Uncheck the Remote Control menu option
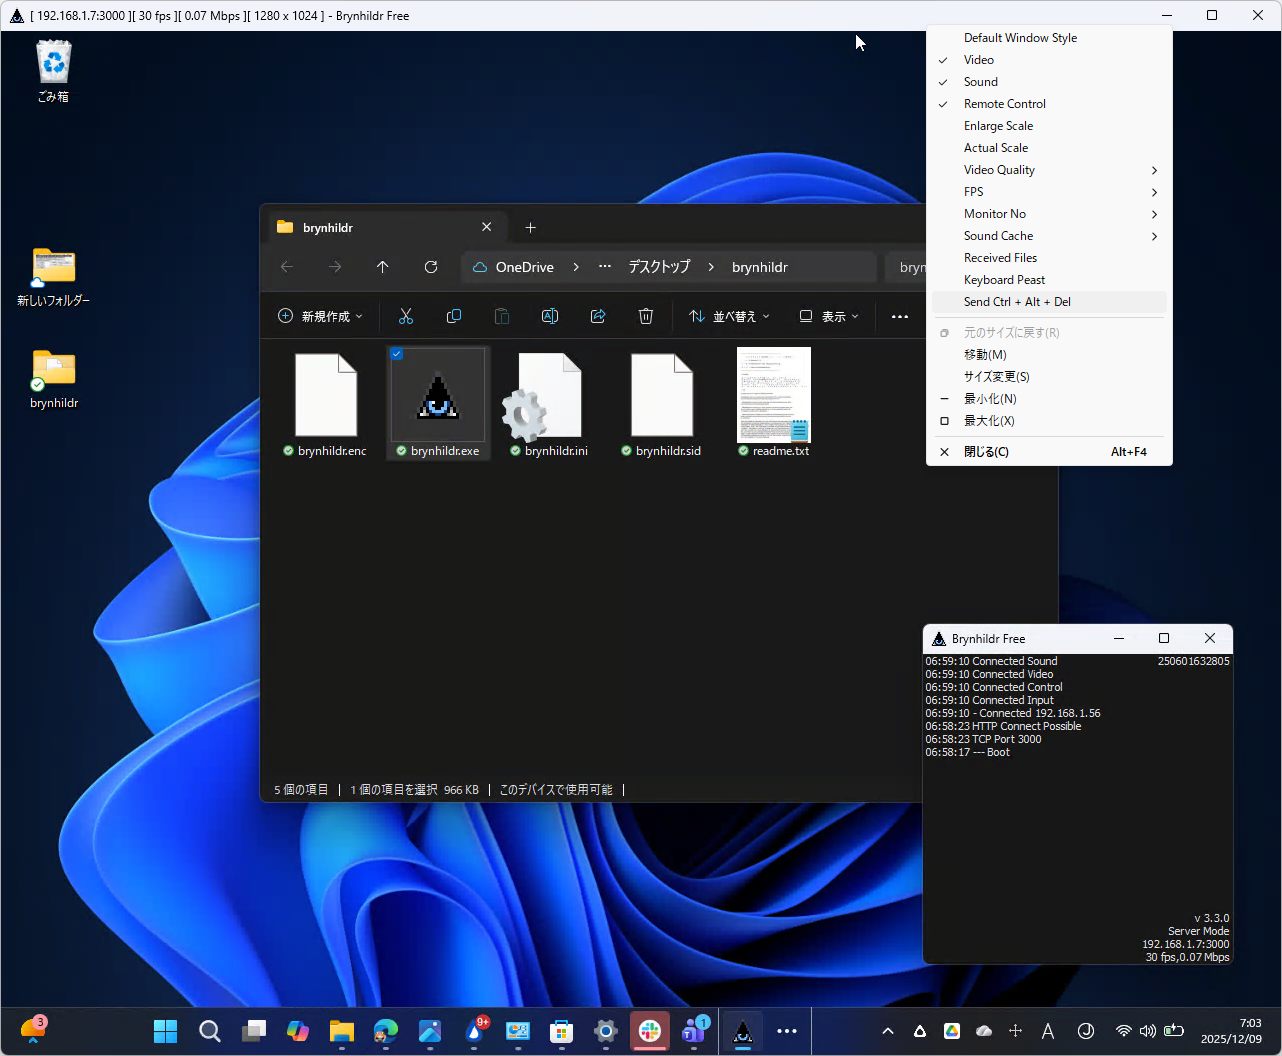 pyautogui.click(x=1004, y=104)
